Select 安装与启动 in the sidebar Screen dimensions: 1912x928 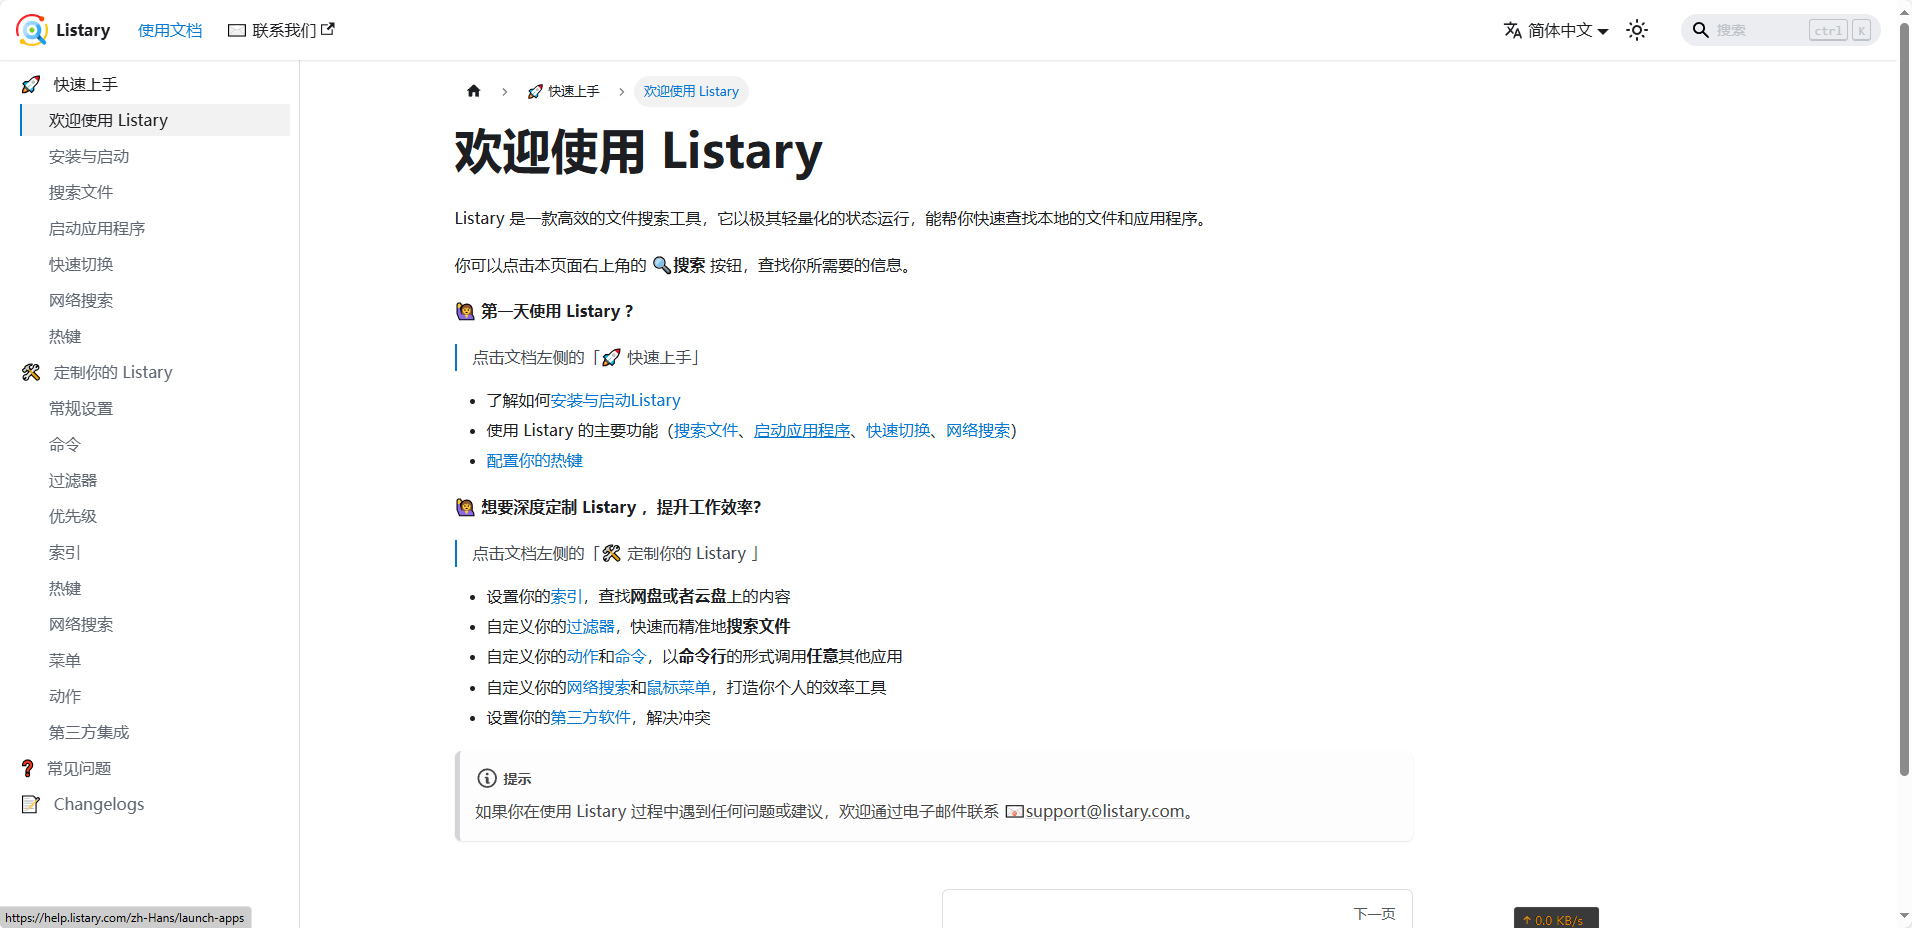pyautogui.click(x=89, y=156)
